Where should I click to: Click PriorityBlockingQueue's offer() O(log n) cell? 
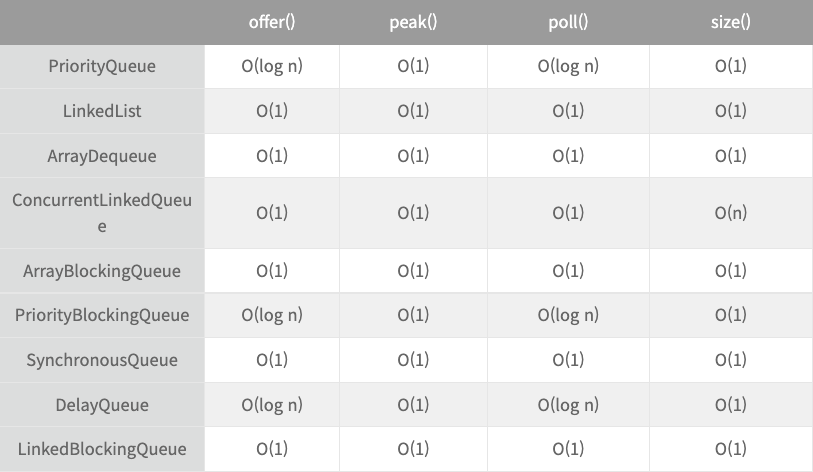[272, 315]
